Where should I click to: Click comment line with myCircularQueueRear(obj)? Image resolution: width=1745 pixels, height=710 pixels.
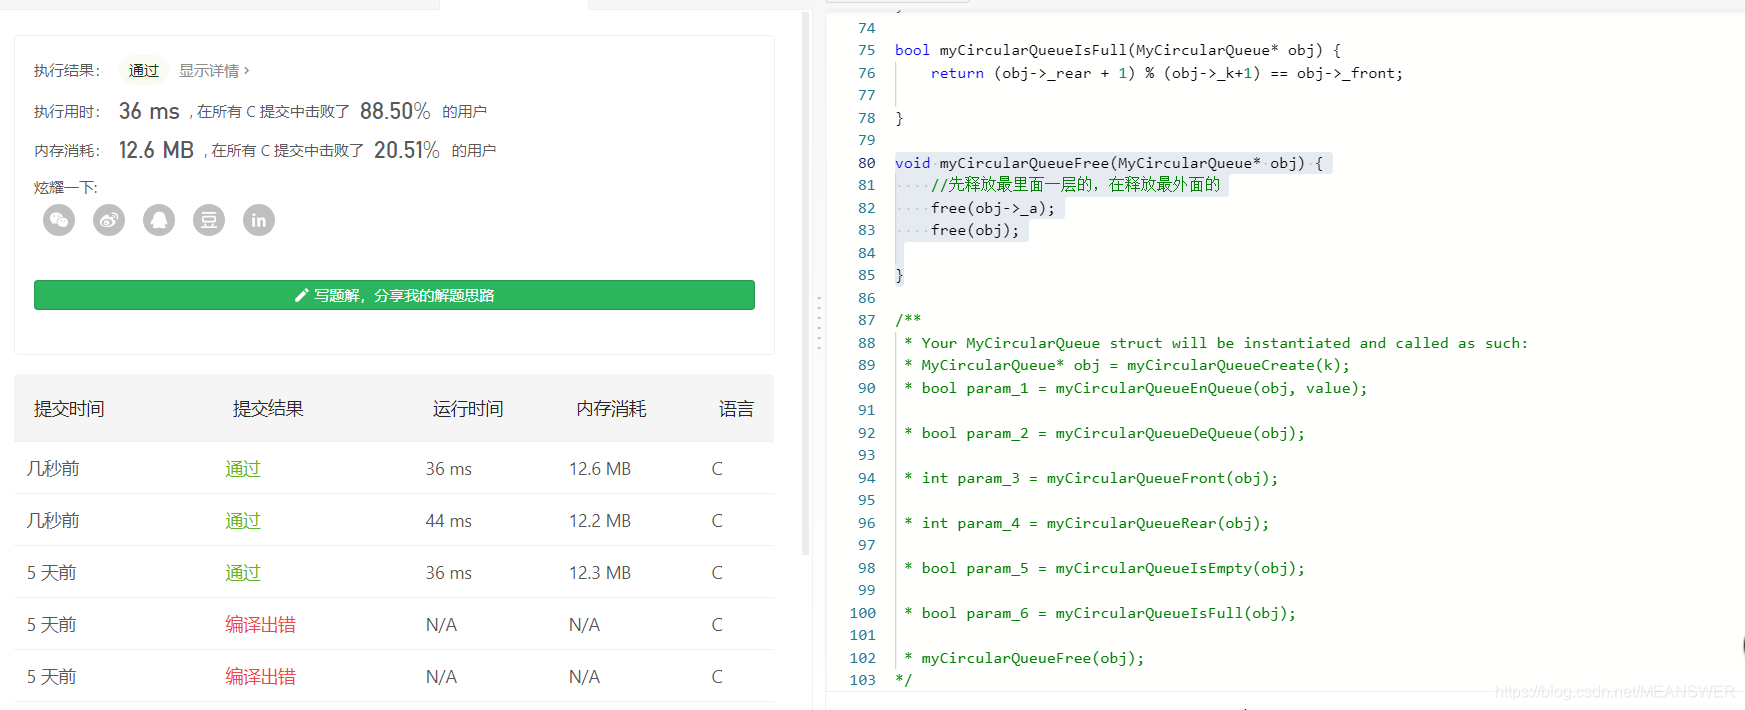(1086, 523)
